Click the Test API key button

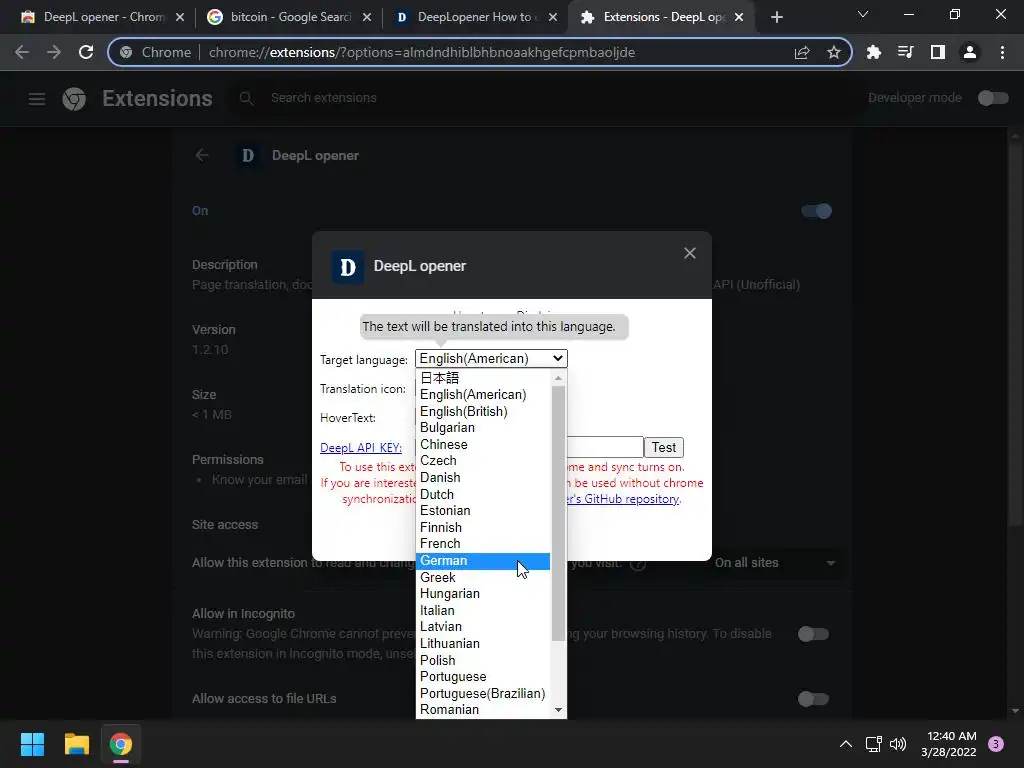(664, 447)
